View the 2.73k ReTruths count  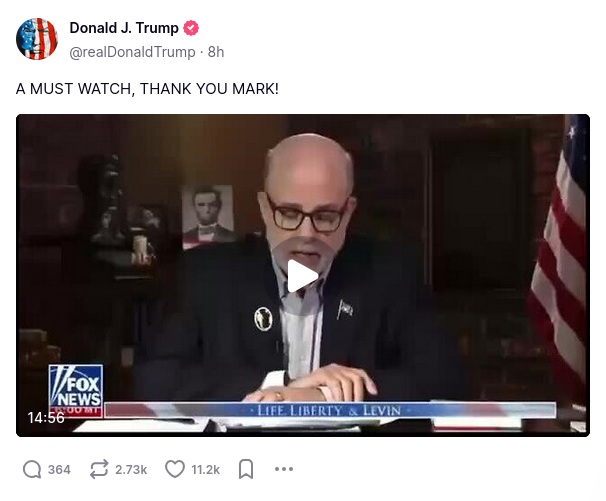click(131, 469)
